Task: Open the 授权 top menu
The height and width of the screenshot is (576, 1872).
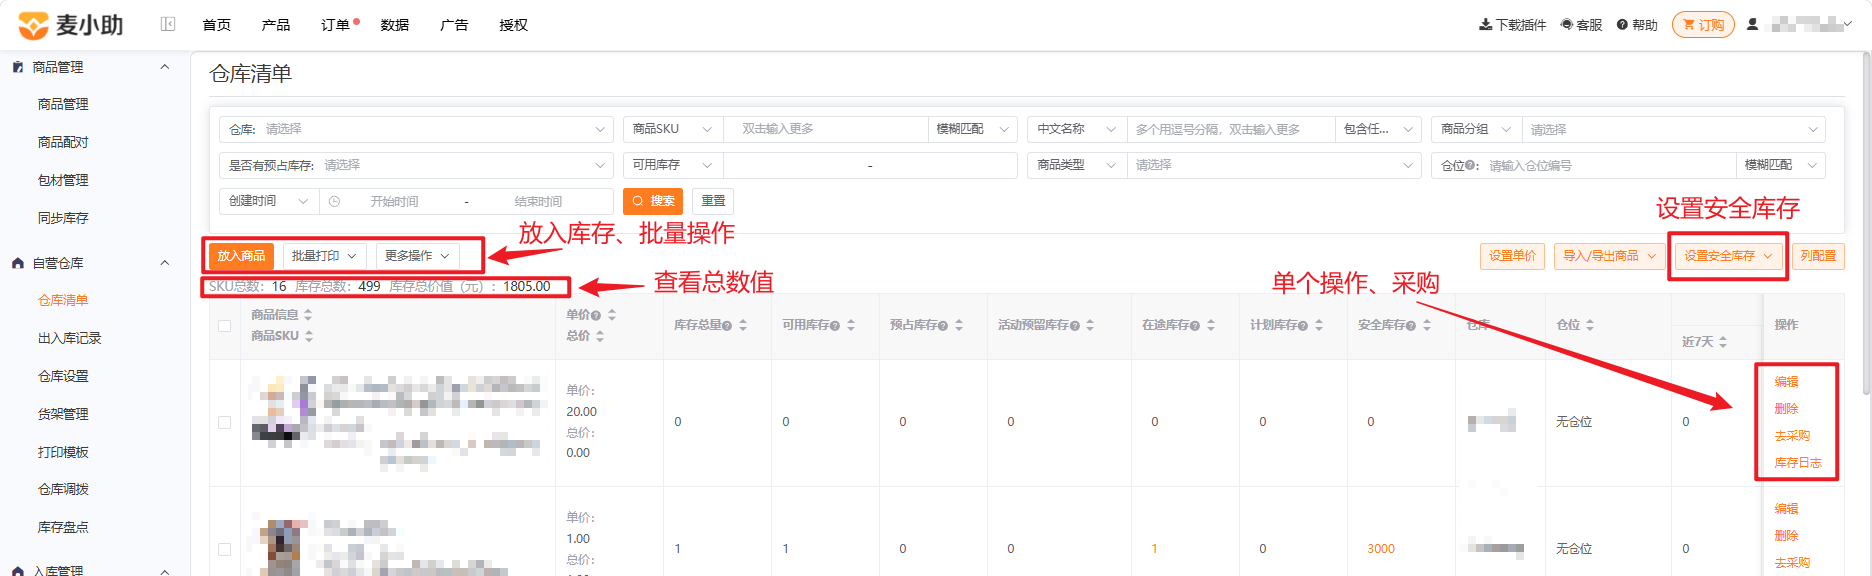Action: 514,25
